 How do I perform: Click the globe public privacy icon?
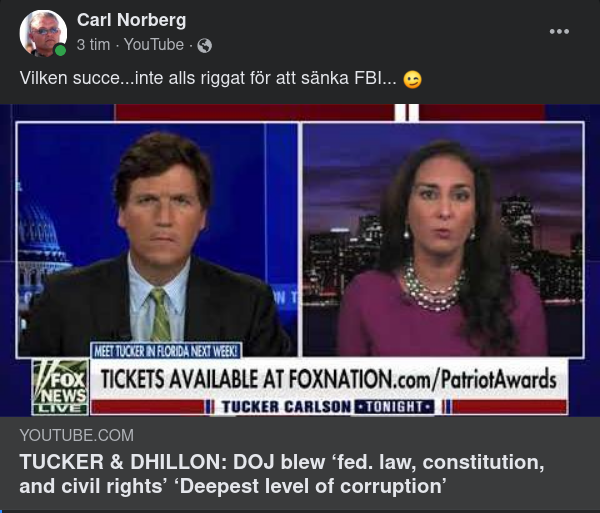click(205, 46)
